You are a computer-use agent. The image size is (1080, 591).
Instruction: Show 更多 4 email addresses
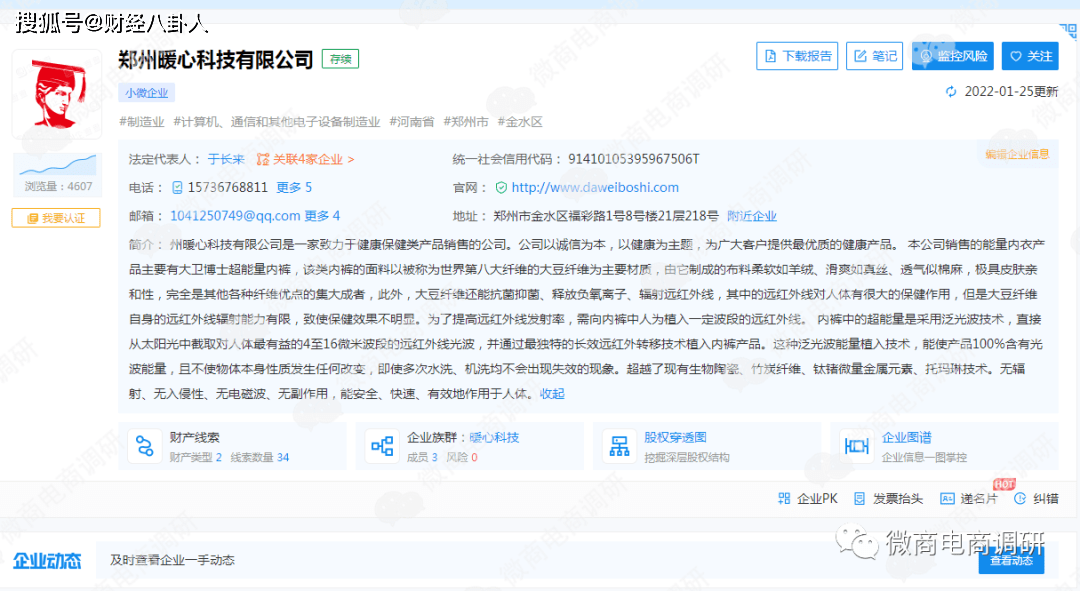pyautogui.click(x=322, y=215)
